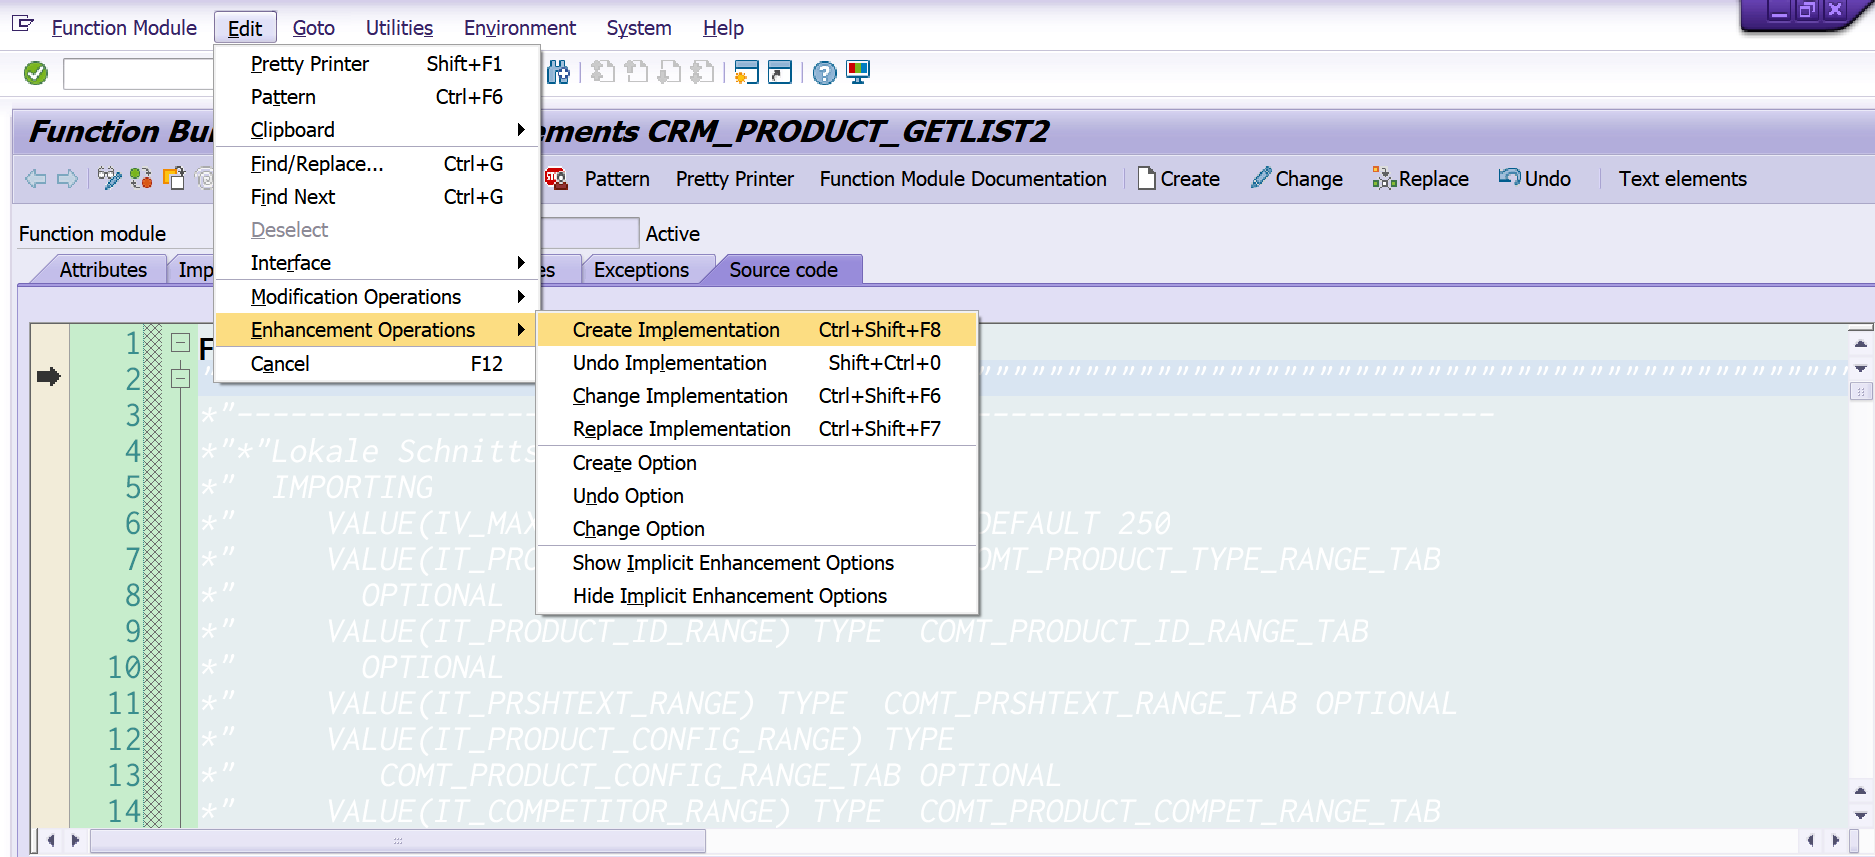Screen dimensions: 1875x857
Task: Click the Pretty Printer toolbar button
Action: tap(735, 179)
